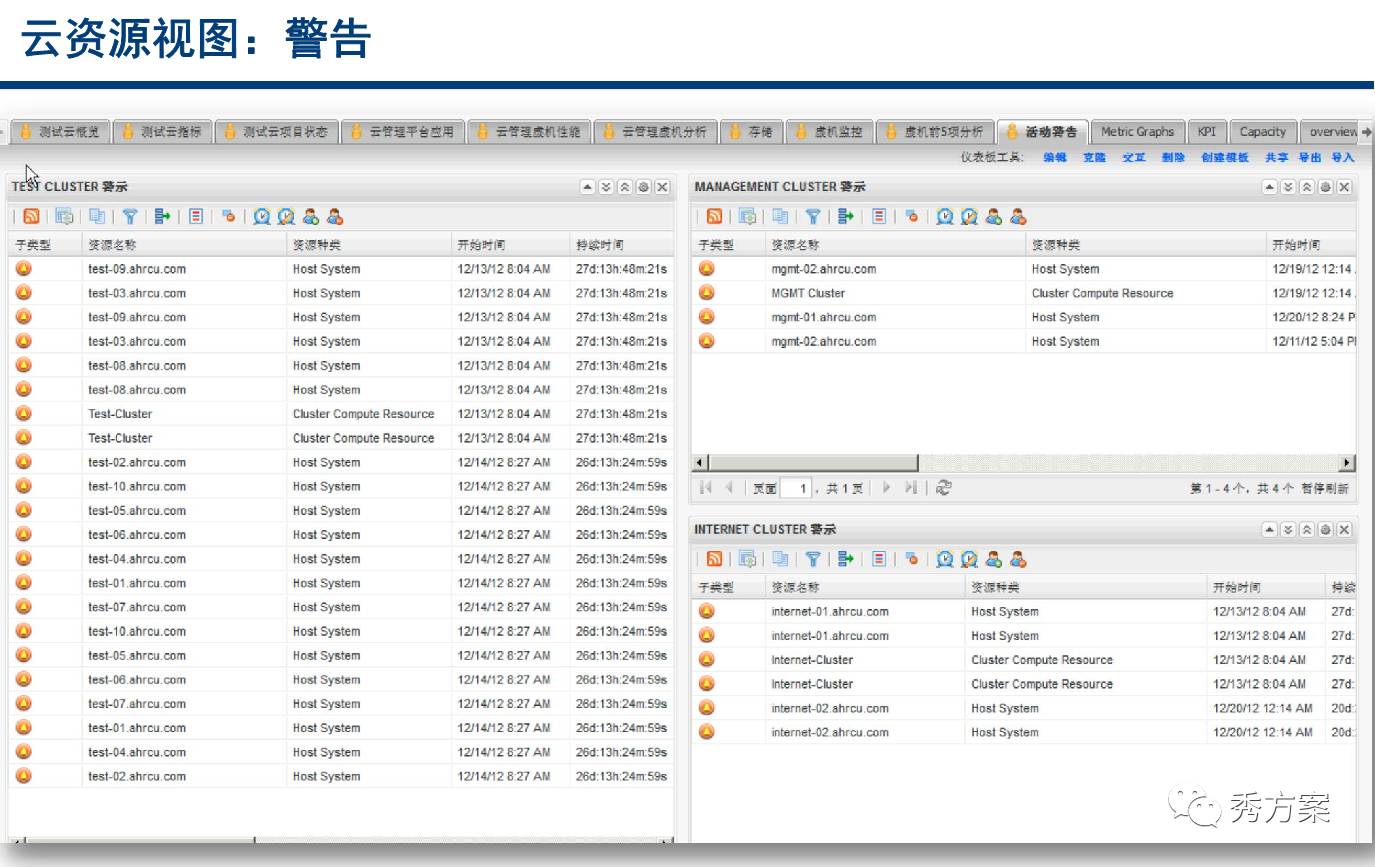Click filter funnel icon in MANAGEMENT CLUSTER toolbar
The width and height of the screenshot is (1375, 867).
coord(813,216)
